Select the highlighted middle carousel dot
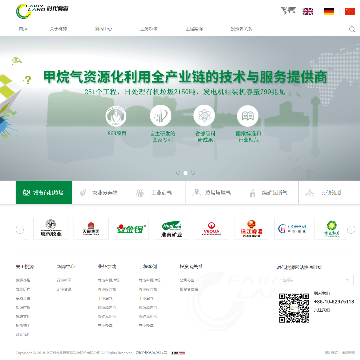This screenshot has height=360, width=360. tap(185, 173)
